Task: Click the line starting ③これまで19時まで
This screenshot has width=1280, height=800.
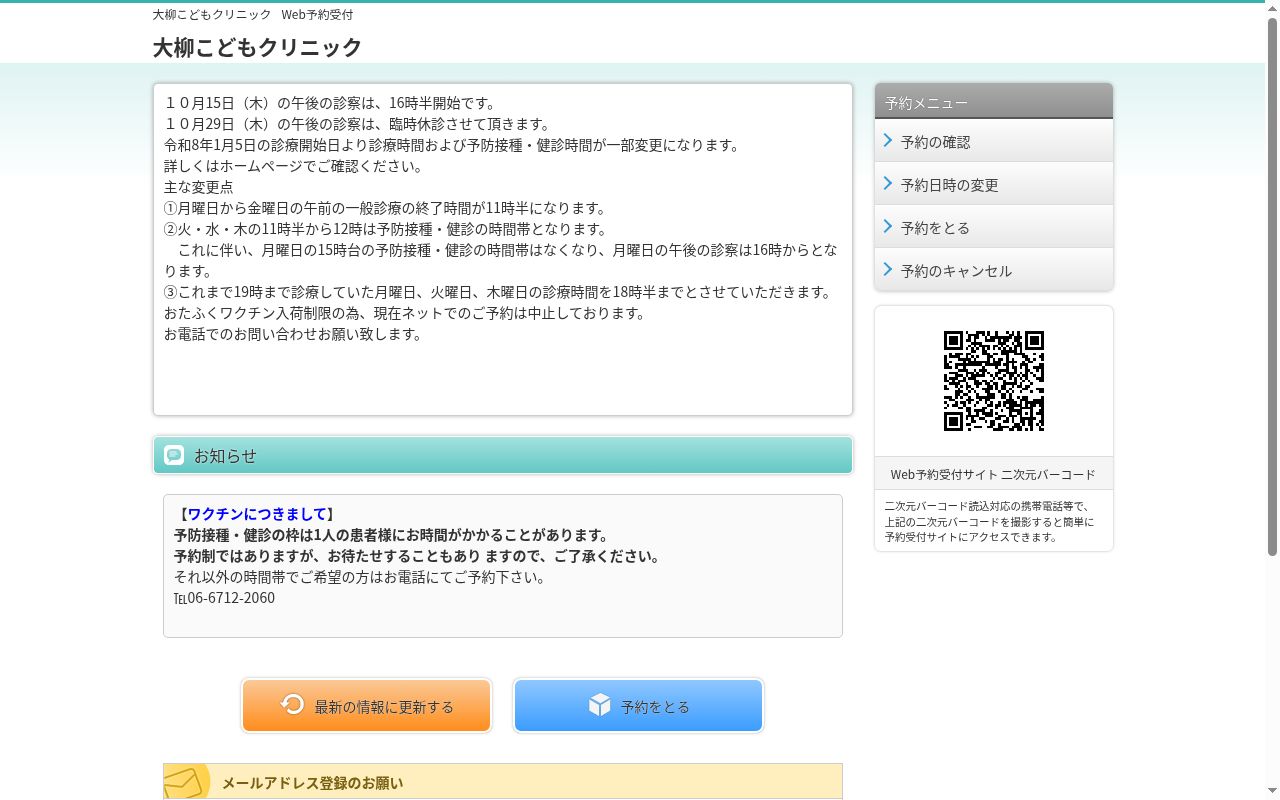Action: pos(499,292)
